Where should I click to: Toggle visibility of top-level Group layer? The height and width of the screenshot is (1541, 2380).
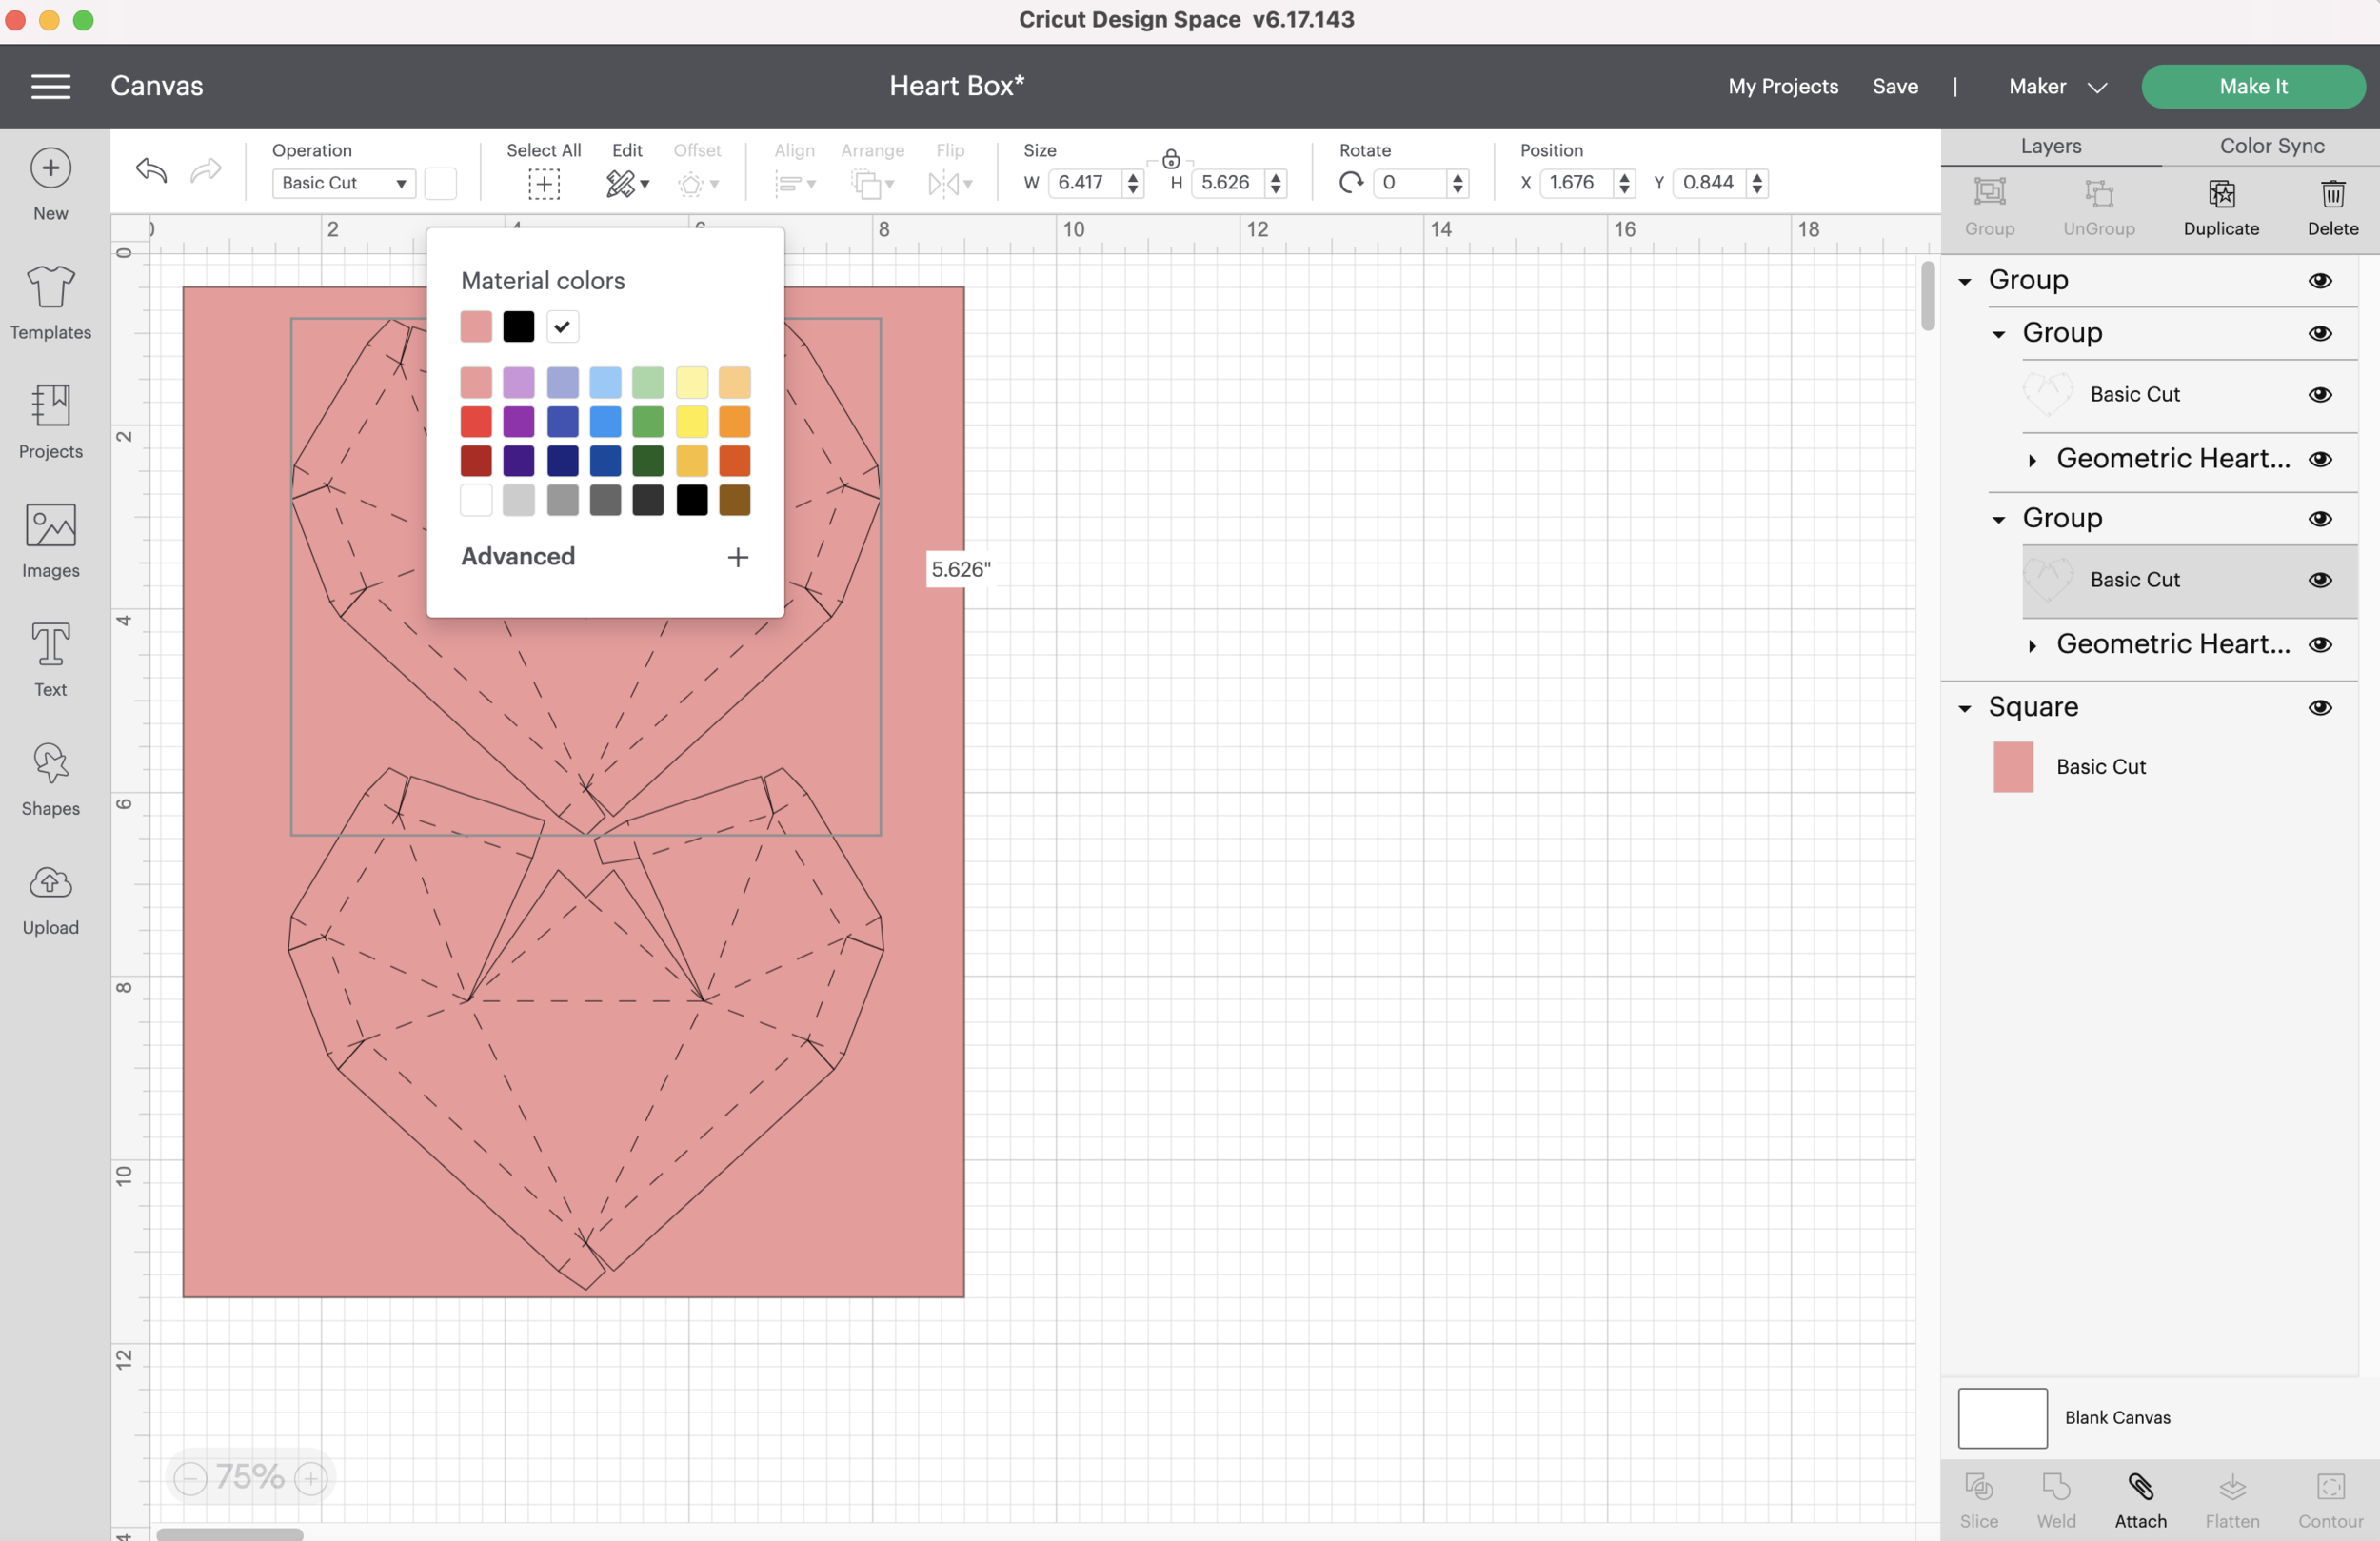click(x=2320, y=281)
